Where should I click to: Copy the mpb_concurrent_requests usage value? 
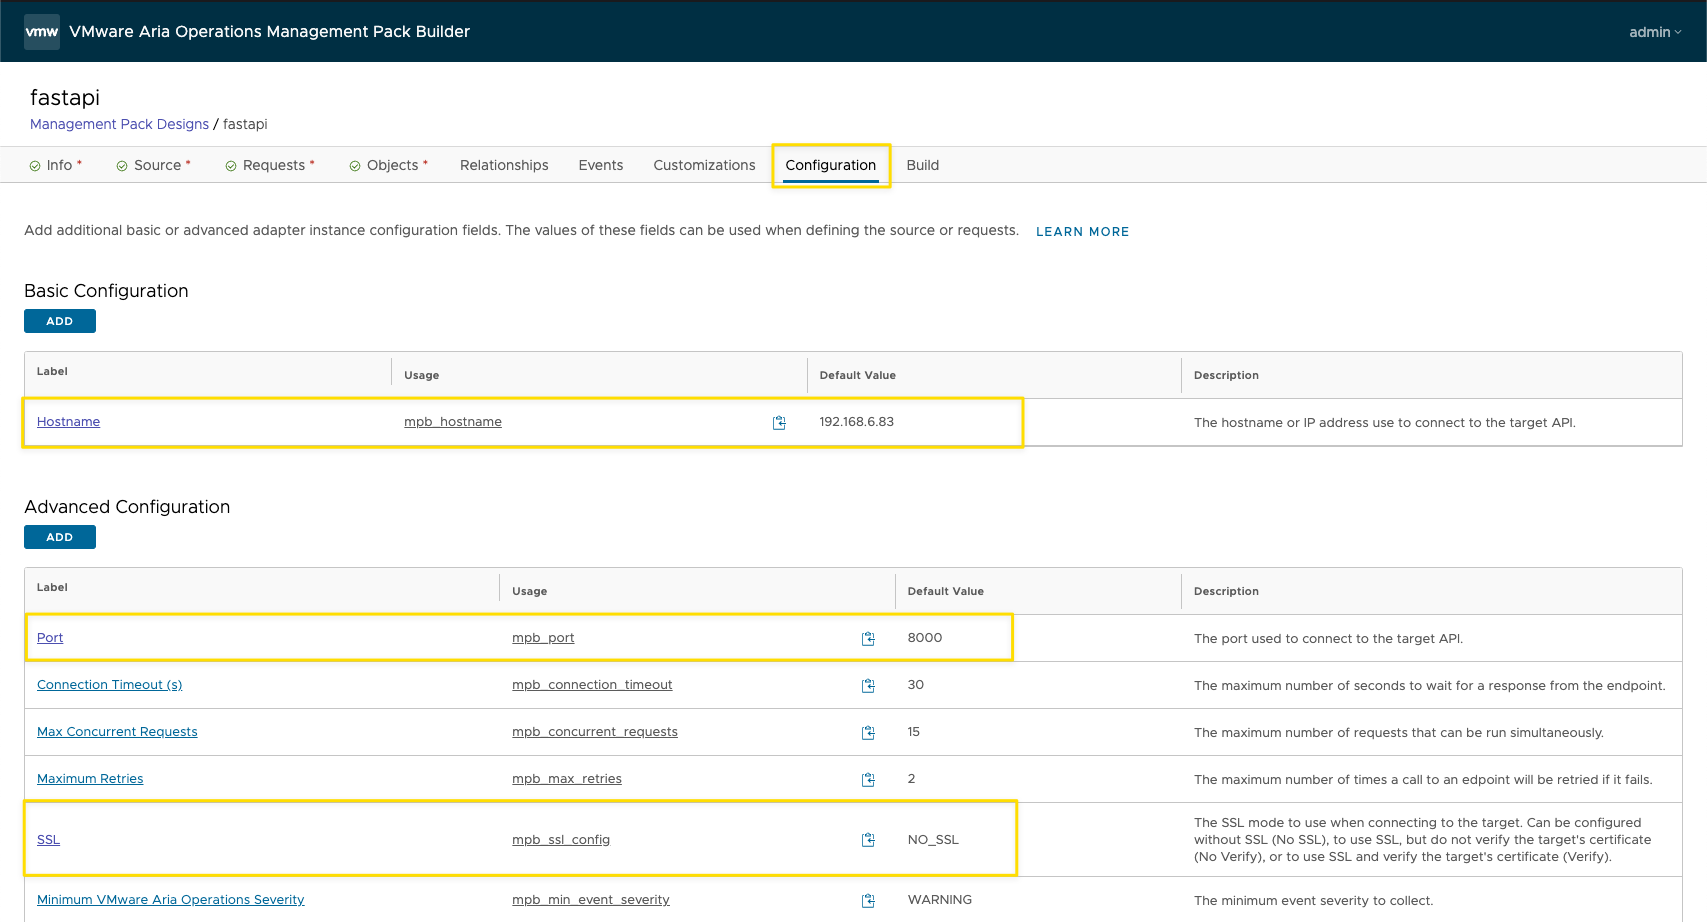tap(868, 733)
